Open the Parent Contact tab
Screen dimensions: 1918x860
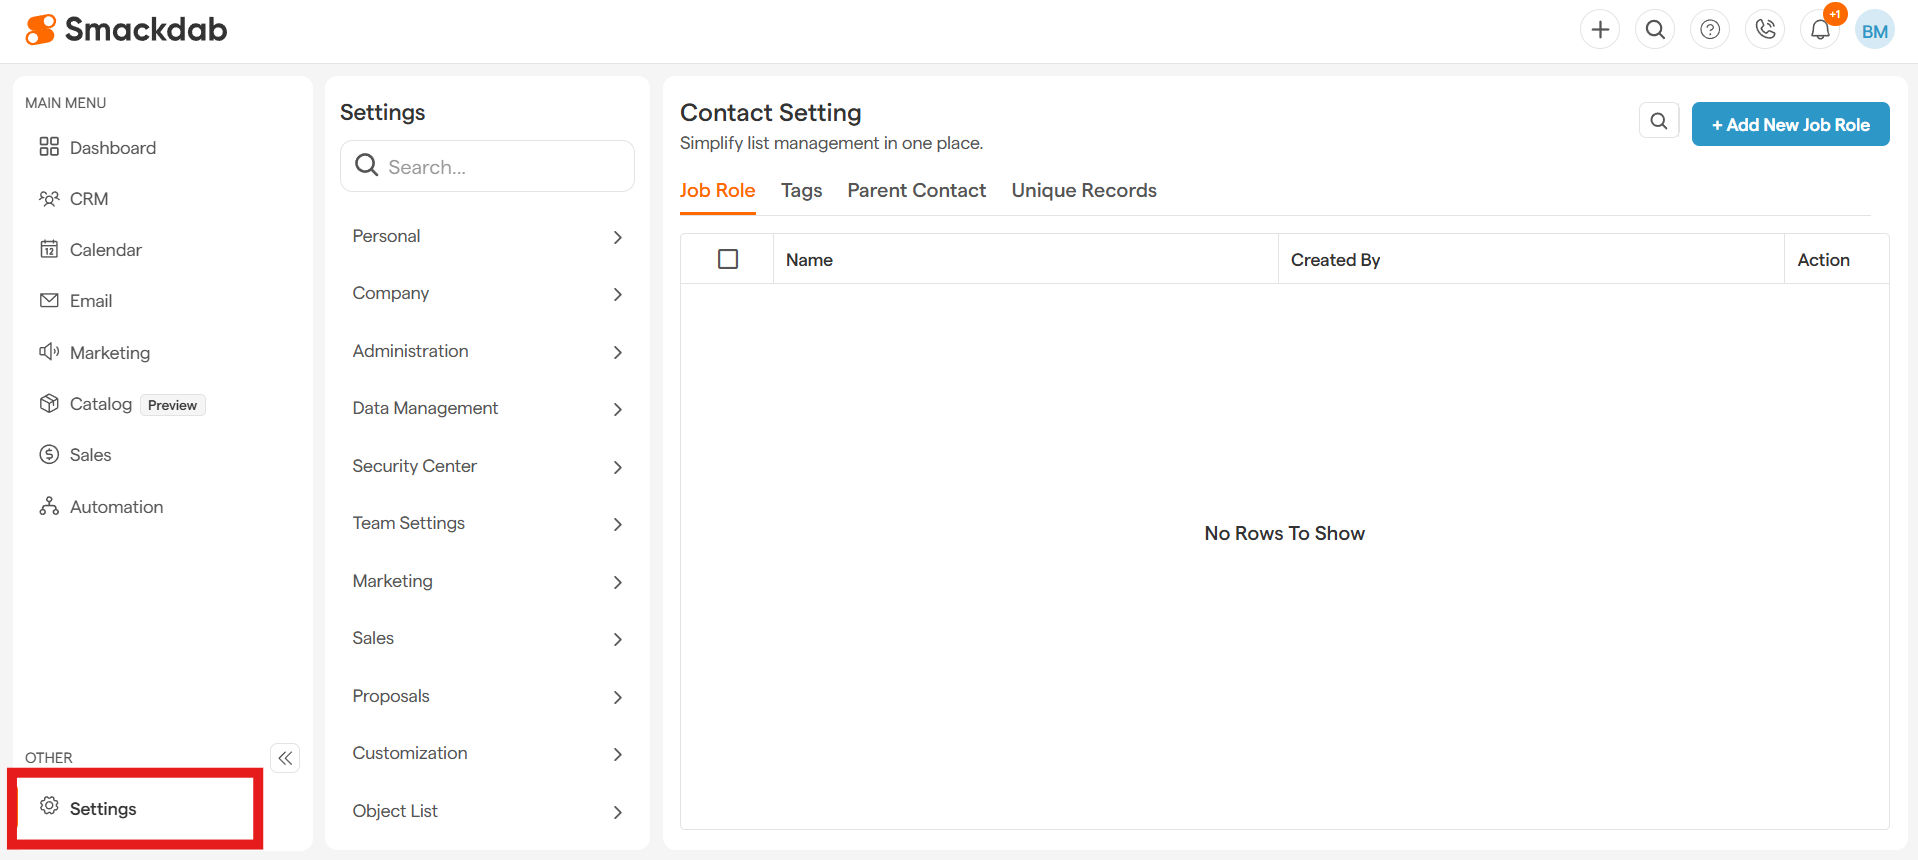pyautogui.click(x=916, y=190)
